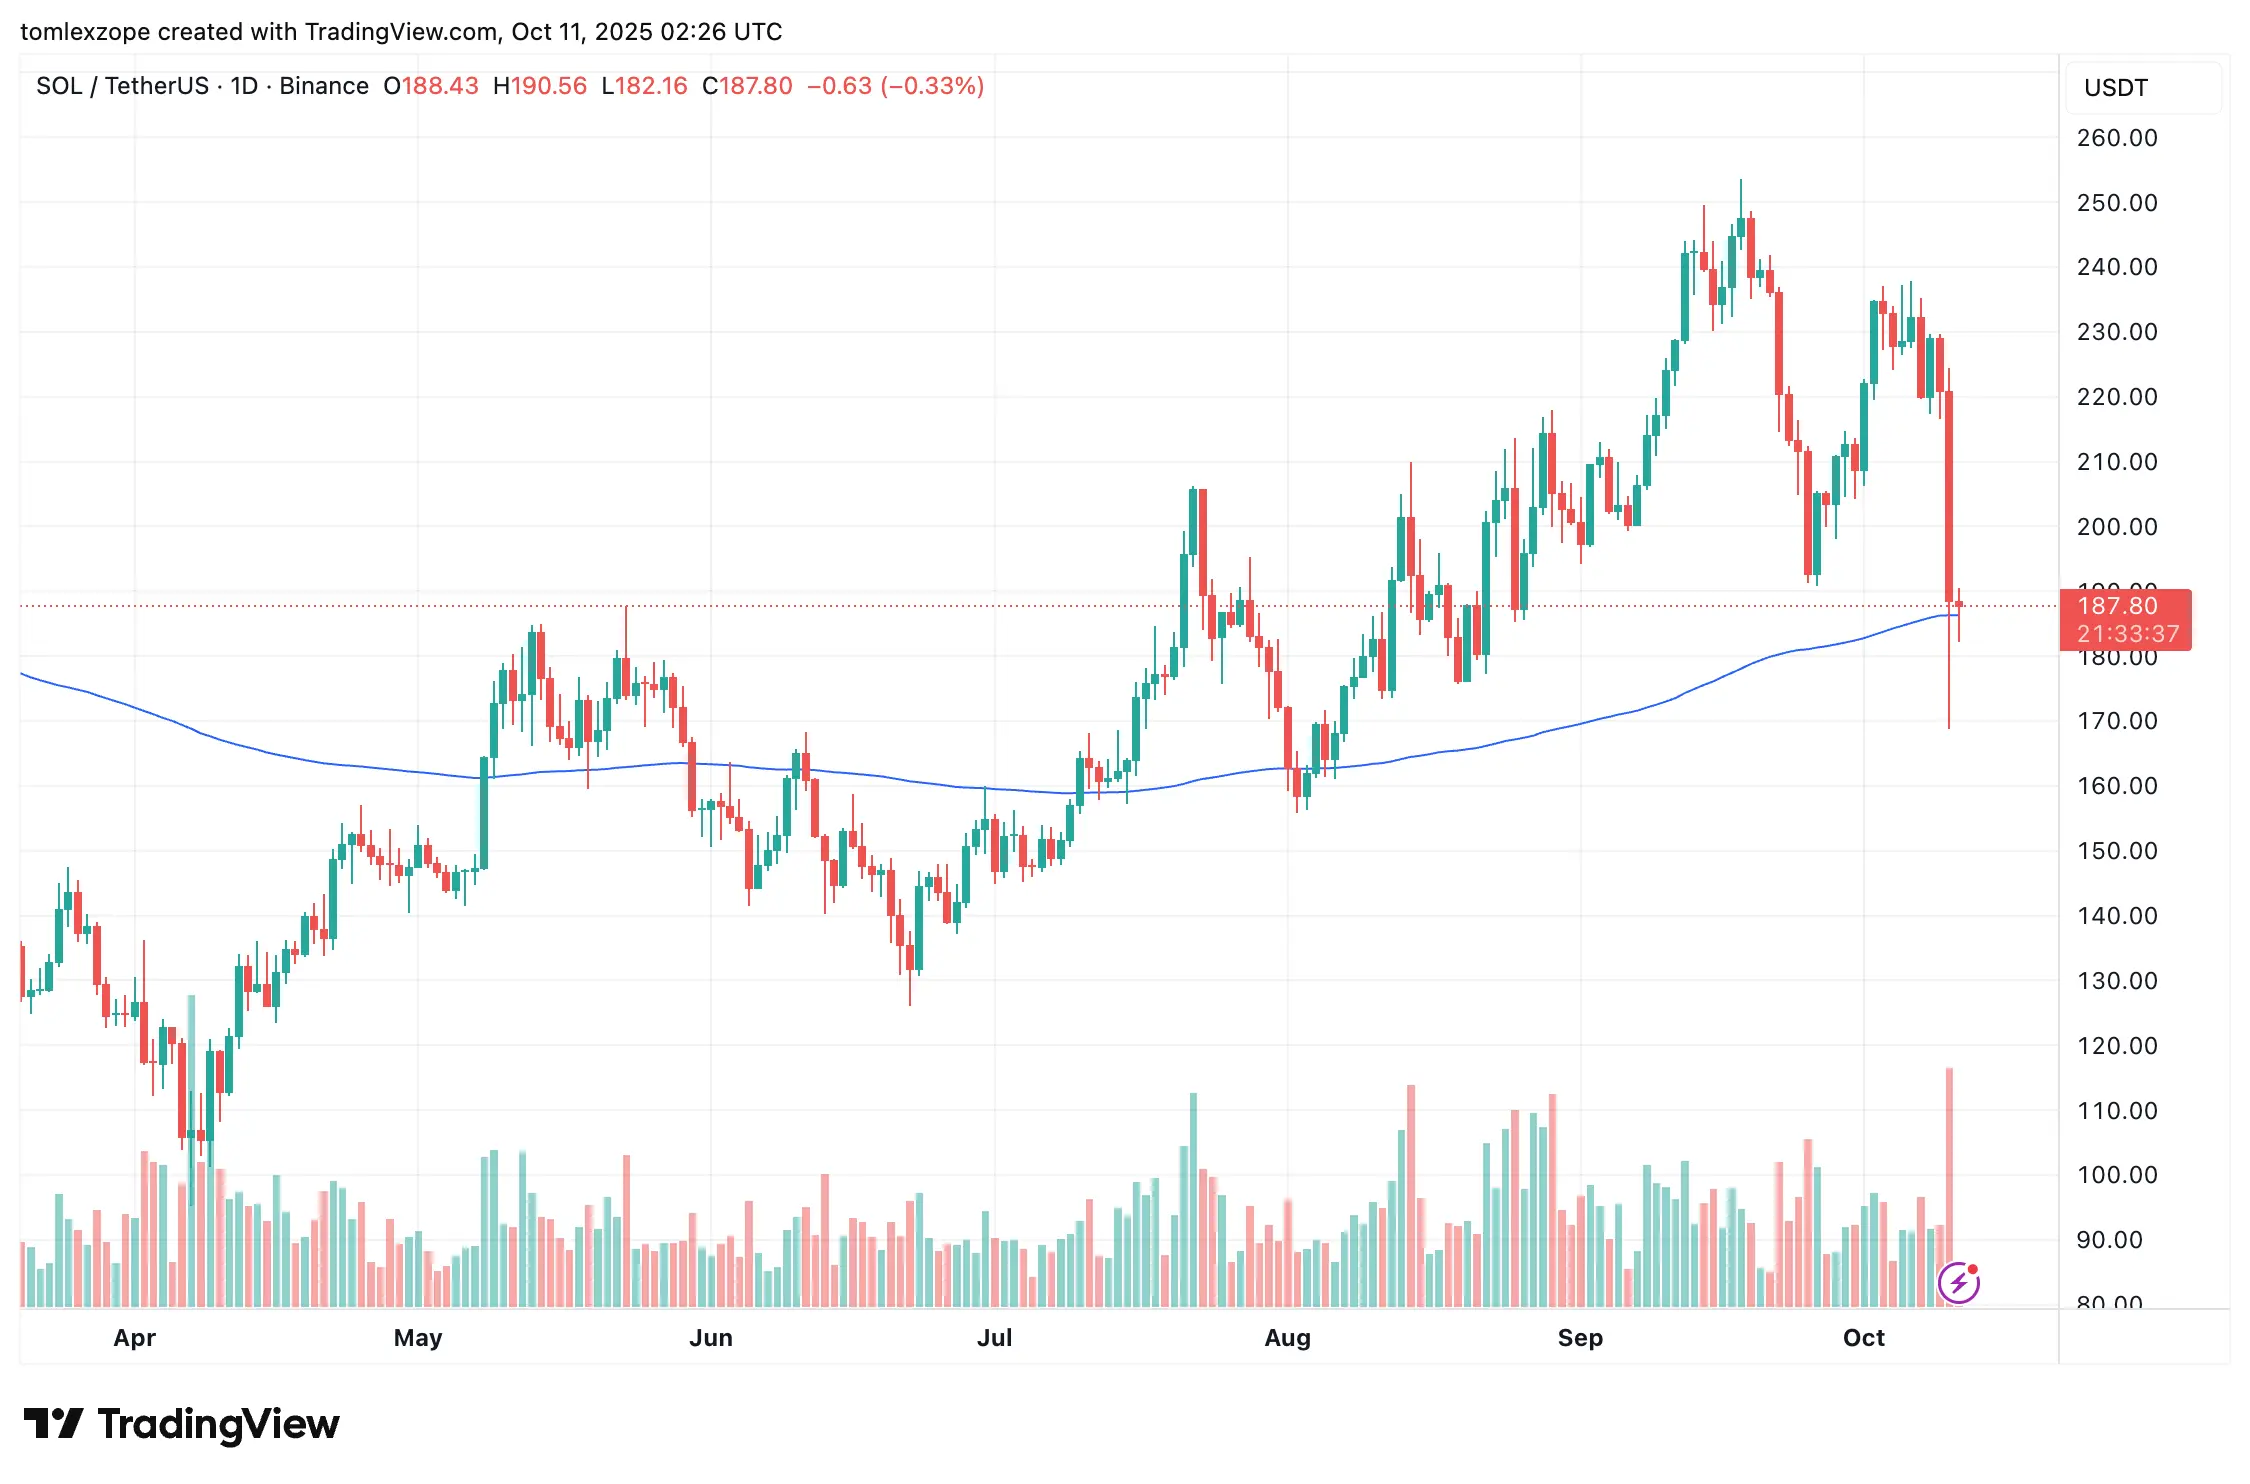The image size is (2250, 1484).
Task: Select the Apr label on the time axis
Action: [135, 1338]
